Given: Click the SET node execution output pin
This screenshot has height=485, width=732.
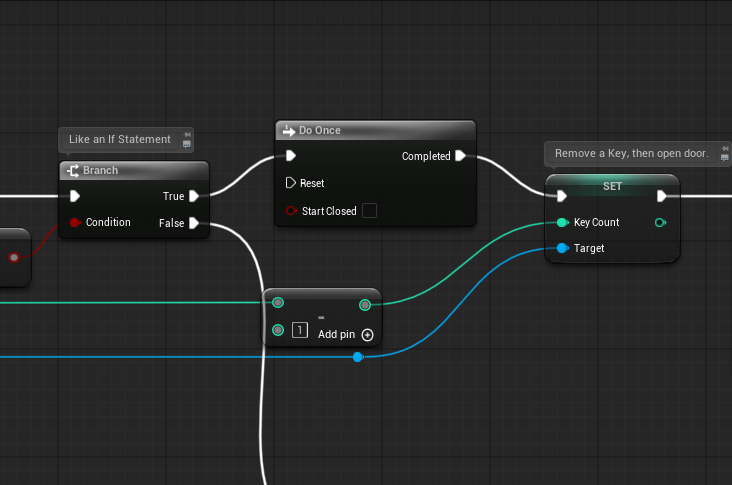Looking at the screenshot, I should click(662, 196).
